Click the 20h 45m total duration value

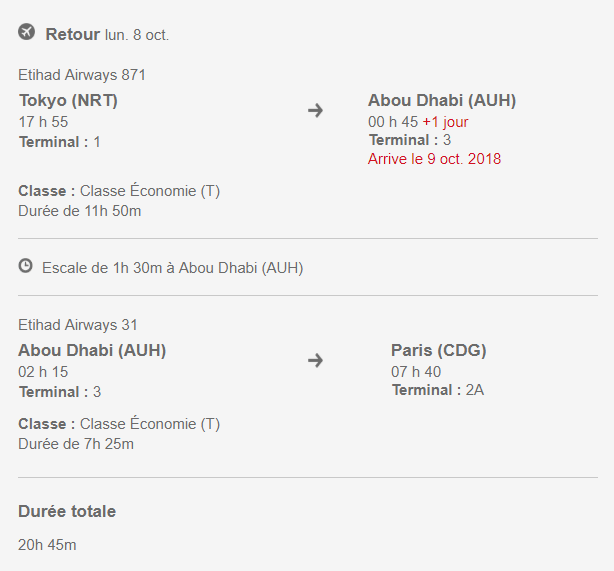pos(47,545)
